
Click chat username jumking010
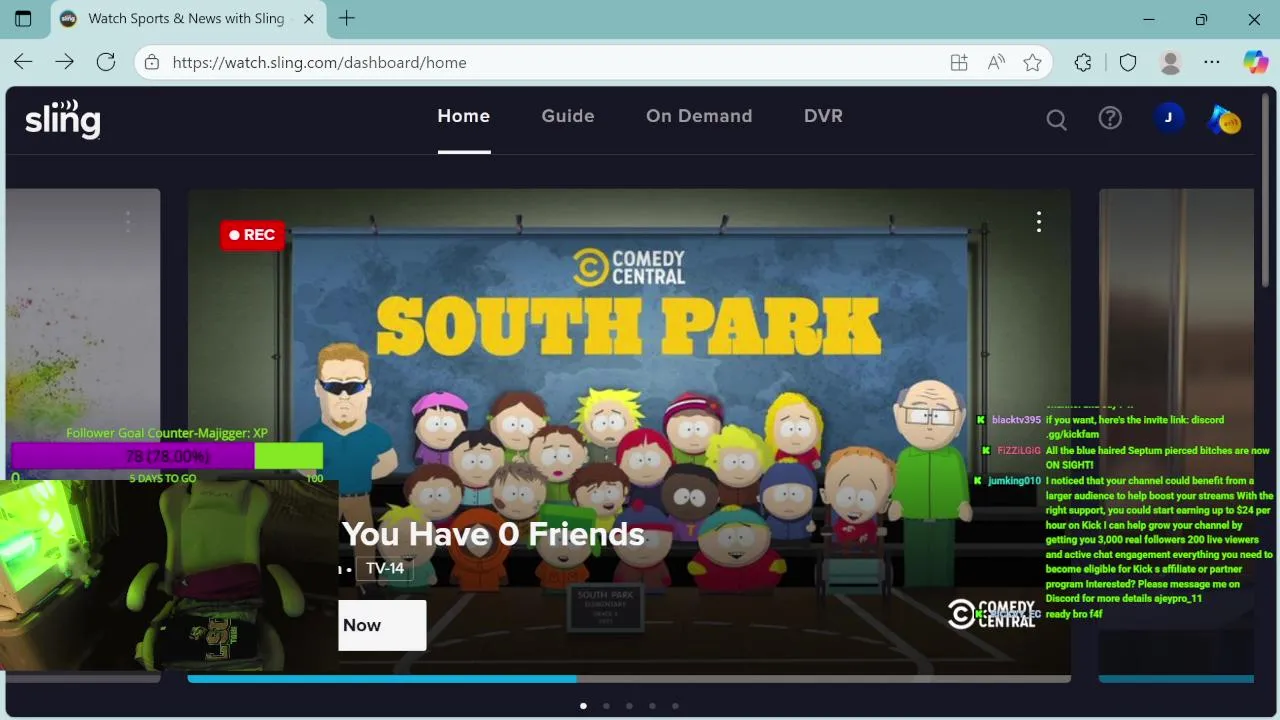pos(1014,481)
